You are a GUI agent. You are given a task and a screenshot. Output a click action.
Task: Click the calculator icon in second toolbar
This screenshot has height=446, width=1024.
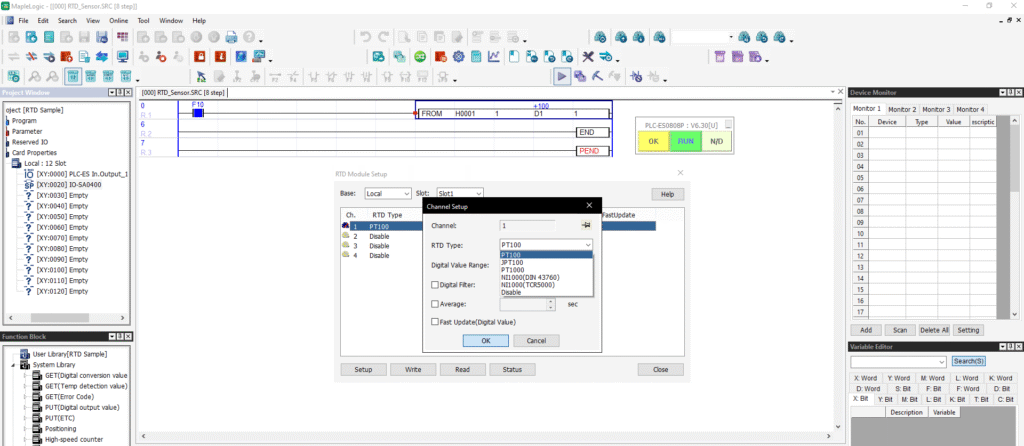pyautogui.click(x=476, y=57)
